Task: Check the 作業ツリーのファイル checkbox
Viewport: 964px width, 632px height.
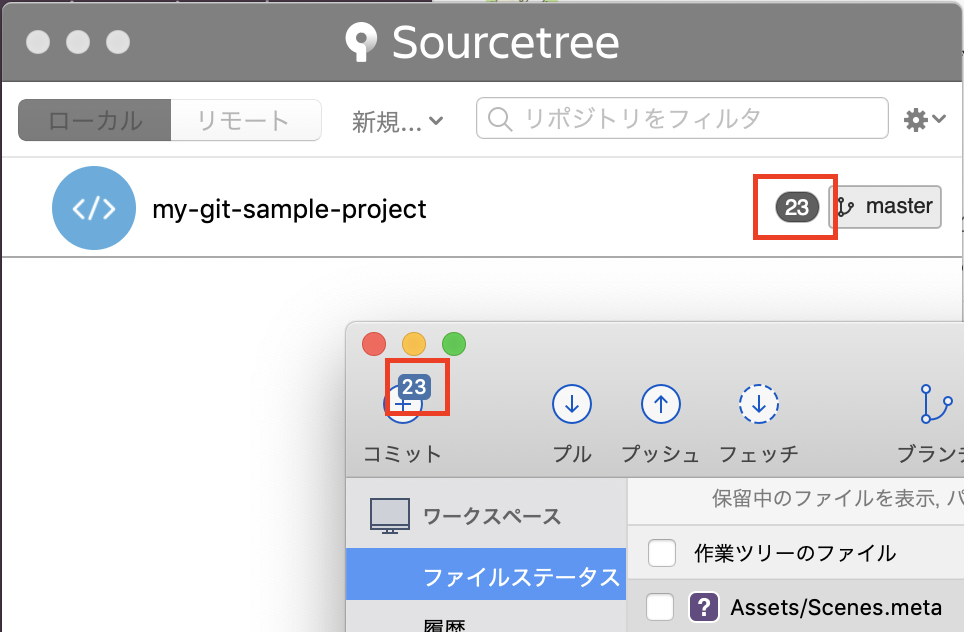Action: [x=662, y=553]
